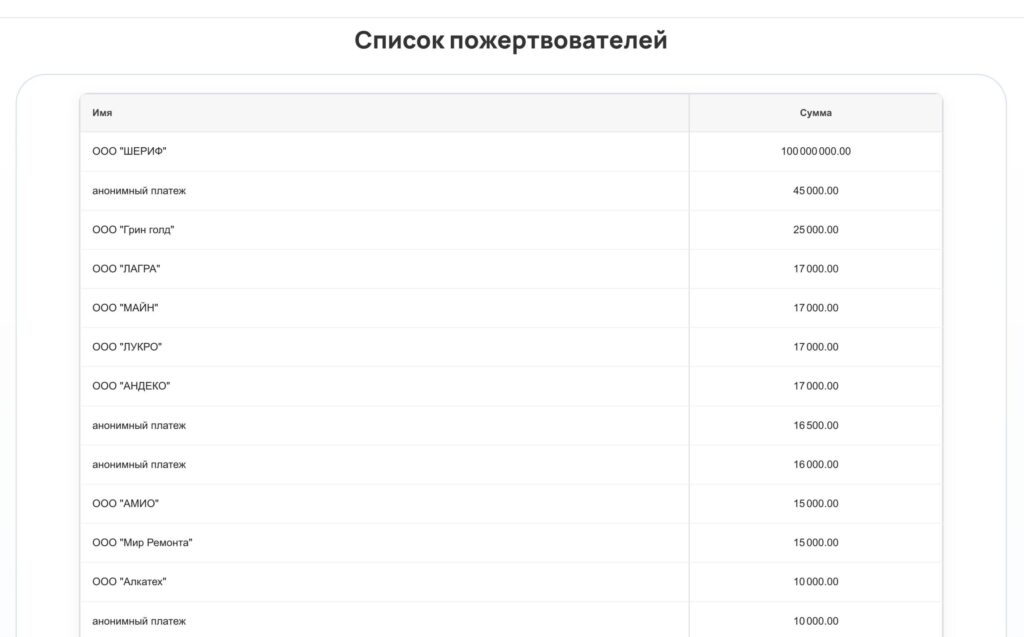Image resolution: width=1024 pixels, height=637 pixels.
Task: Select the "Сумма" column header
Action: [x=816, y=113]
